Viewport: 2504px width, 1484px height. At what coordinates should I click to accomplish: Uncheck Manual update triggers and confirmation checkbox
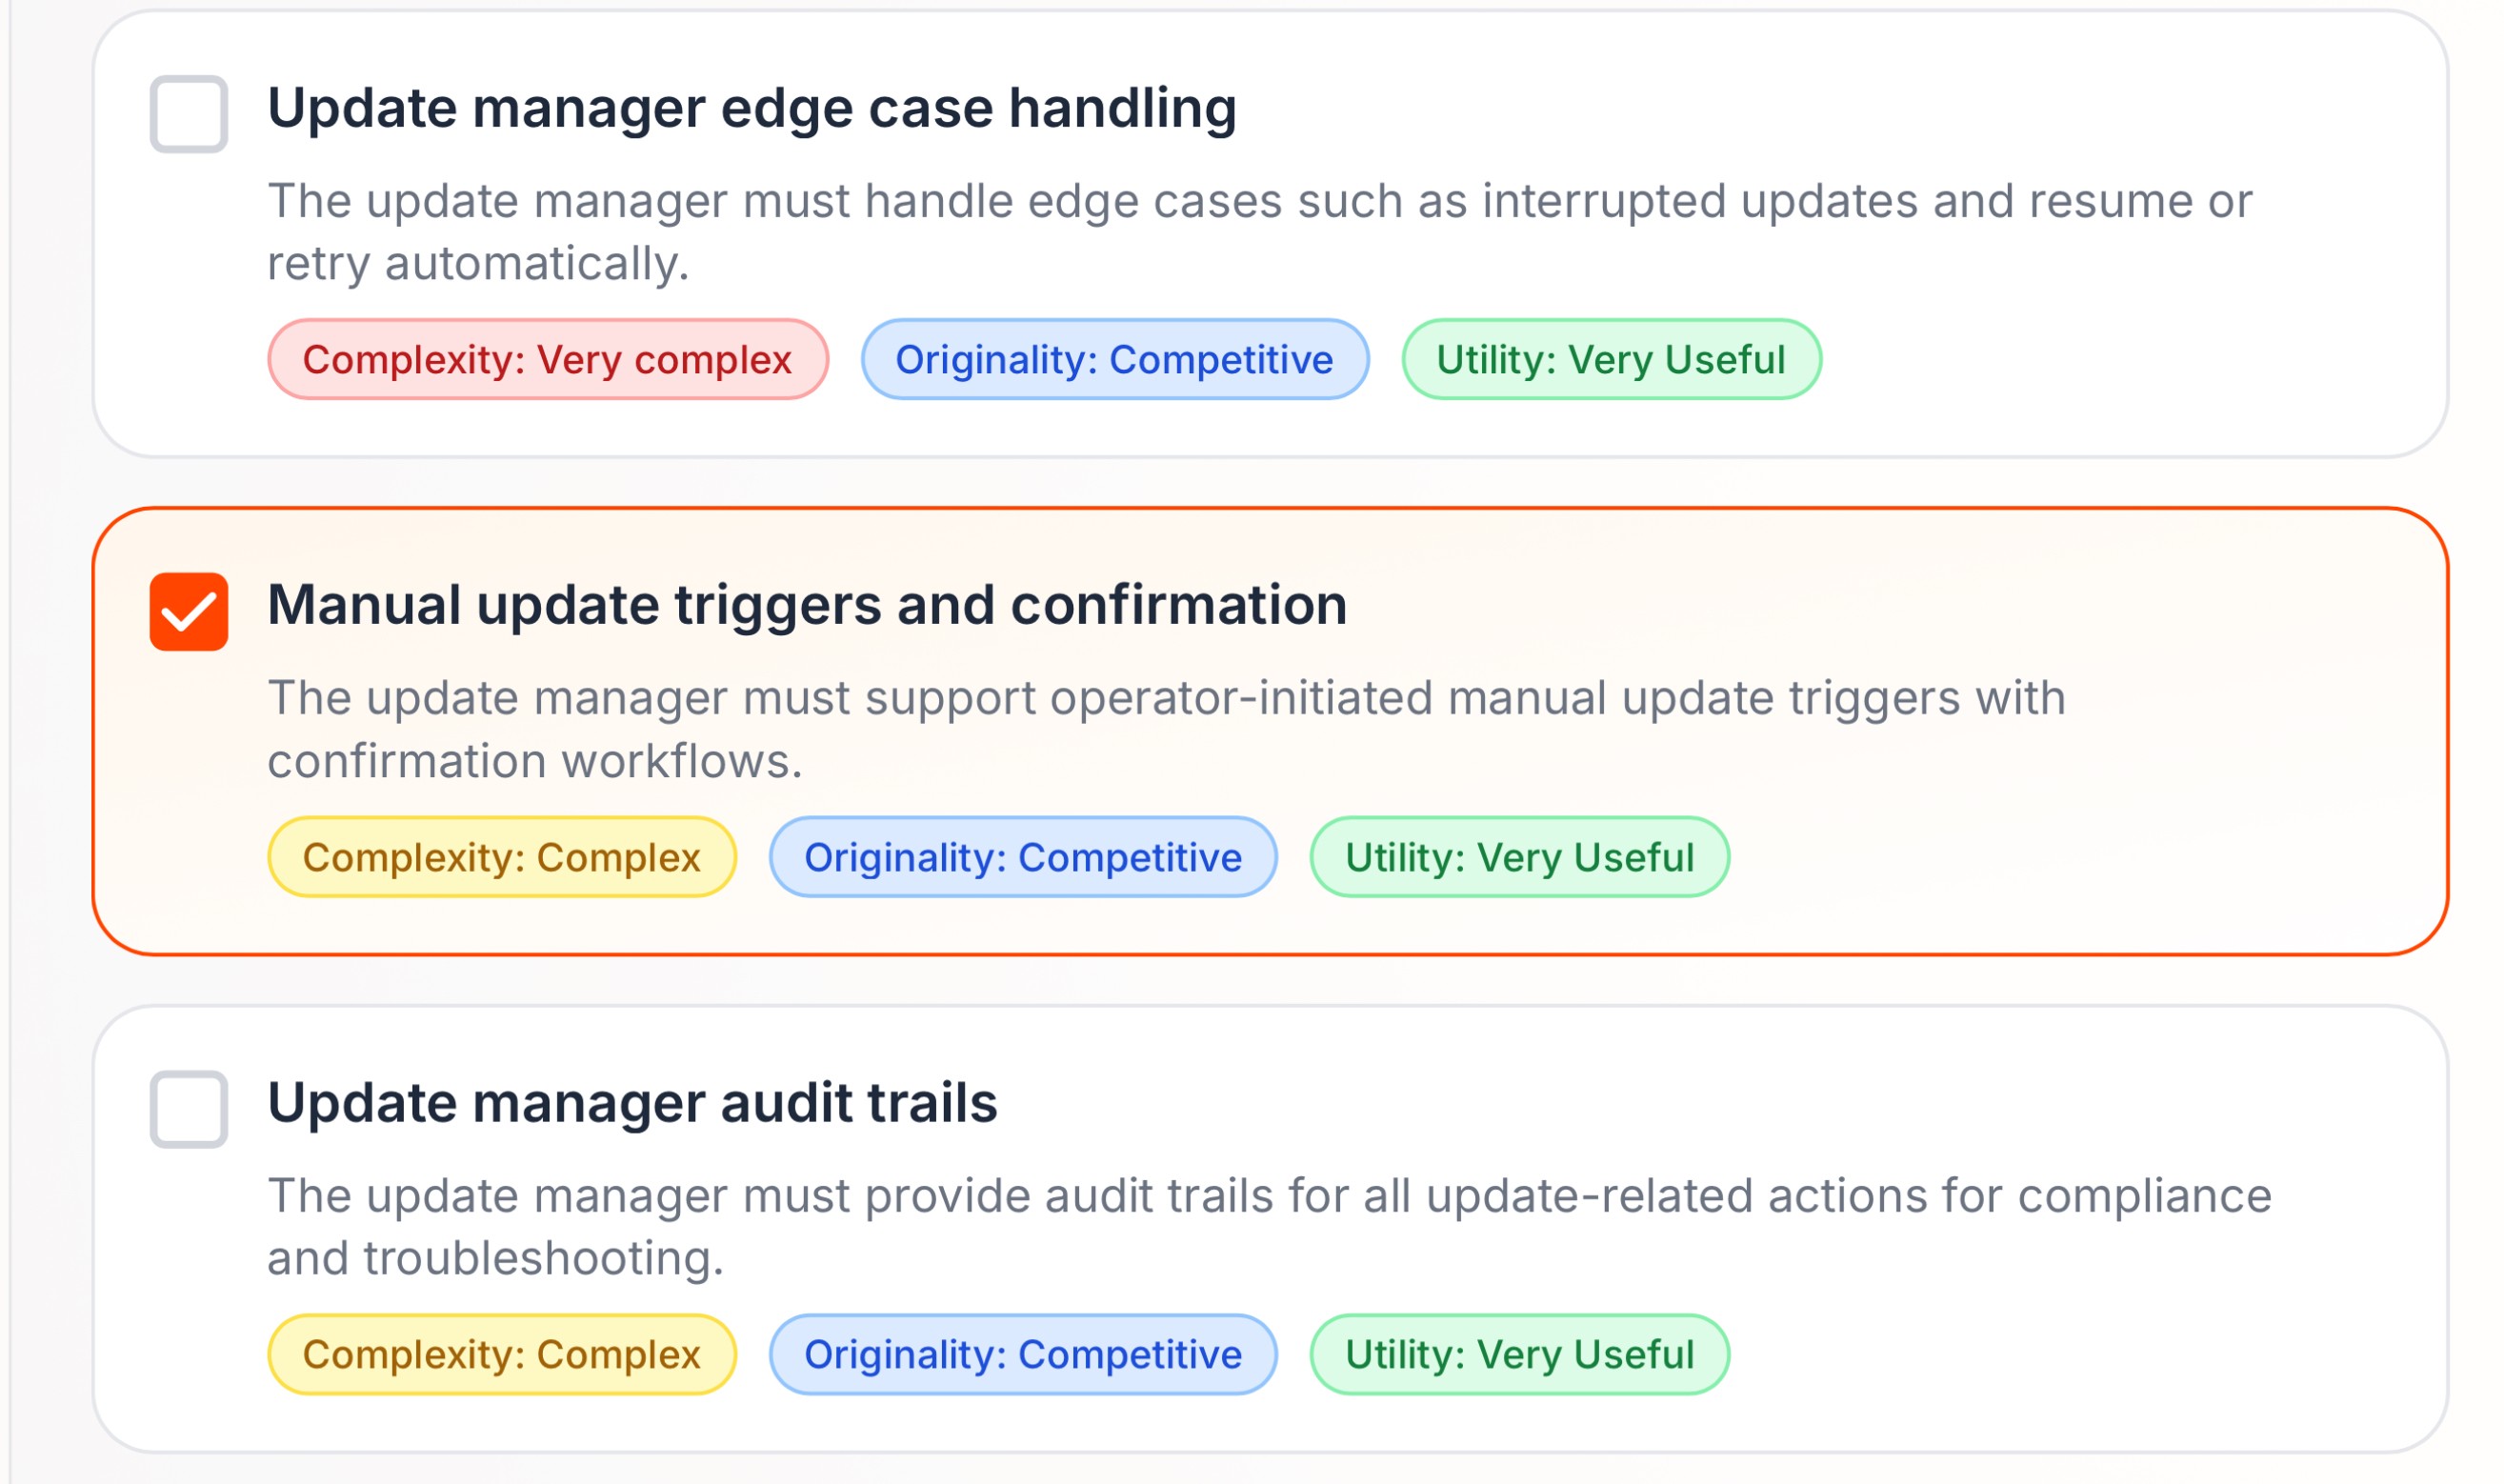(x=188, y=611)
